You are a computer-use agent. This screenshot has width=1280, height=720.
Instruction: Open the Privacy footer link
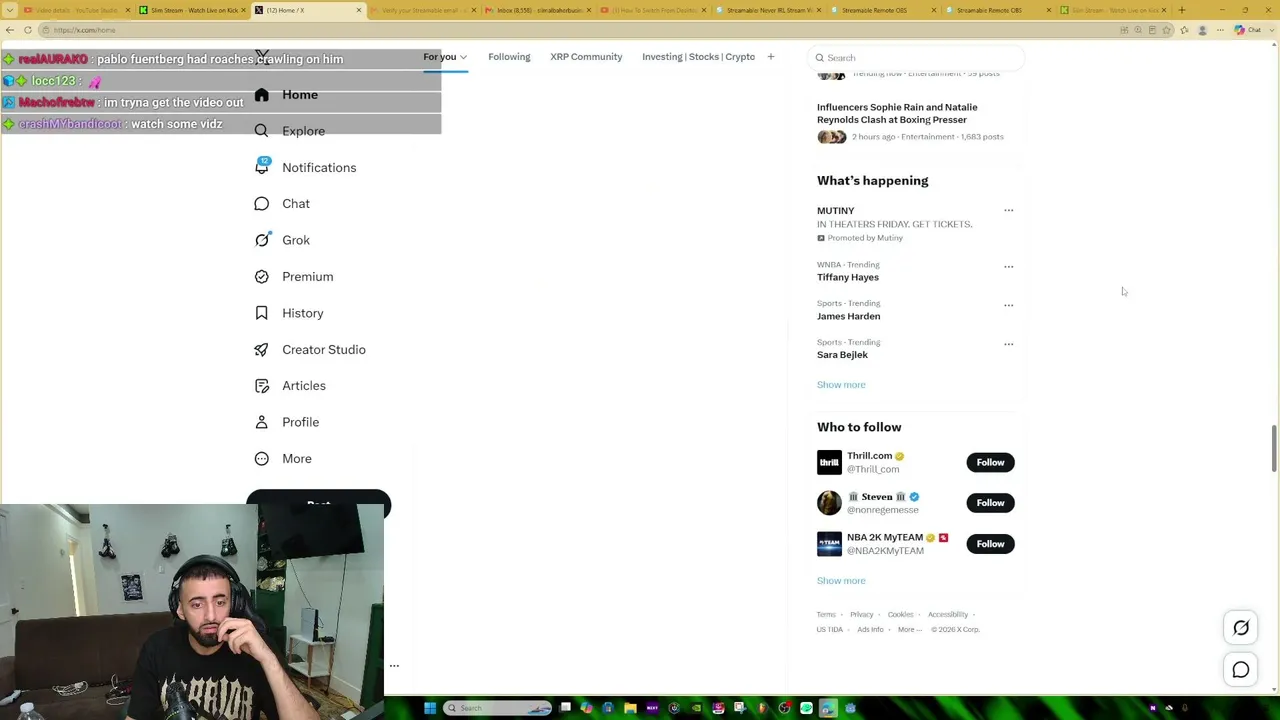(x=861, y=615)
